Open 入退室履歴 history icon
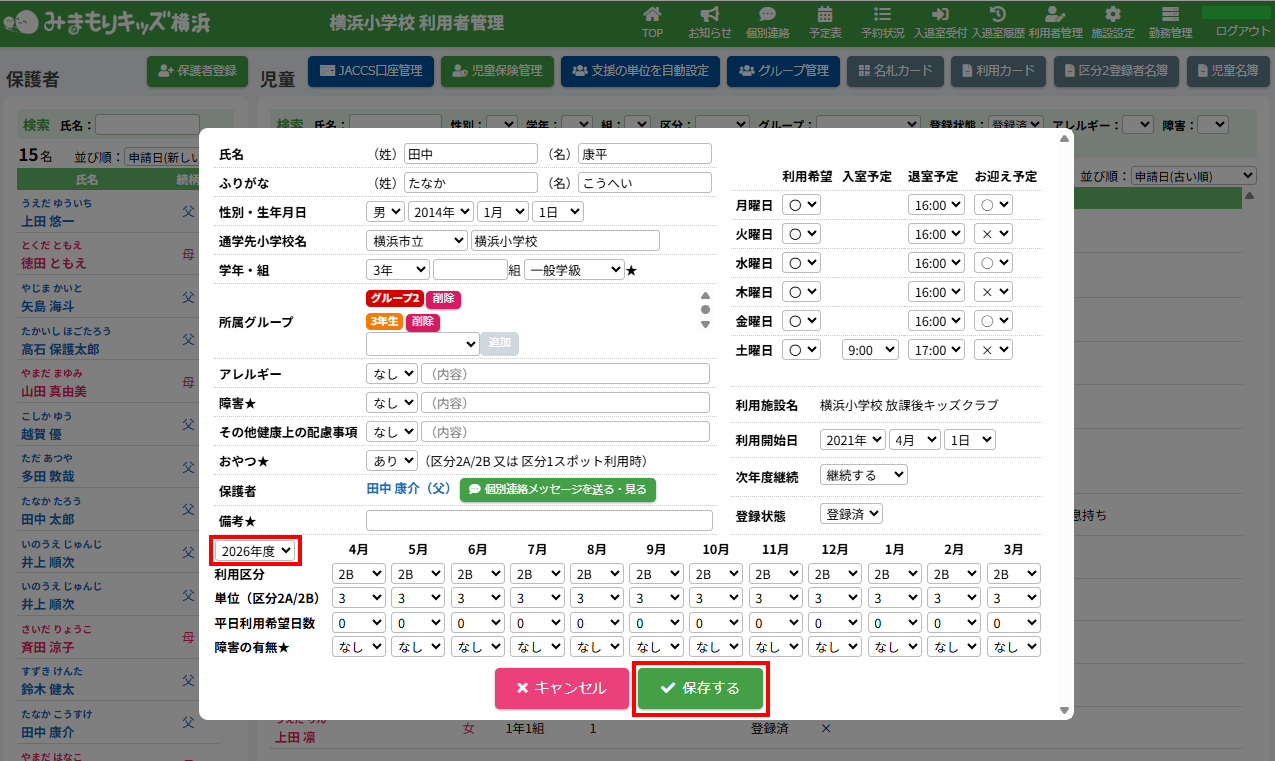 click(997, 15)
